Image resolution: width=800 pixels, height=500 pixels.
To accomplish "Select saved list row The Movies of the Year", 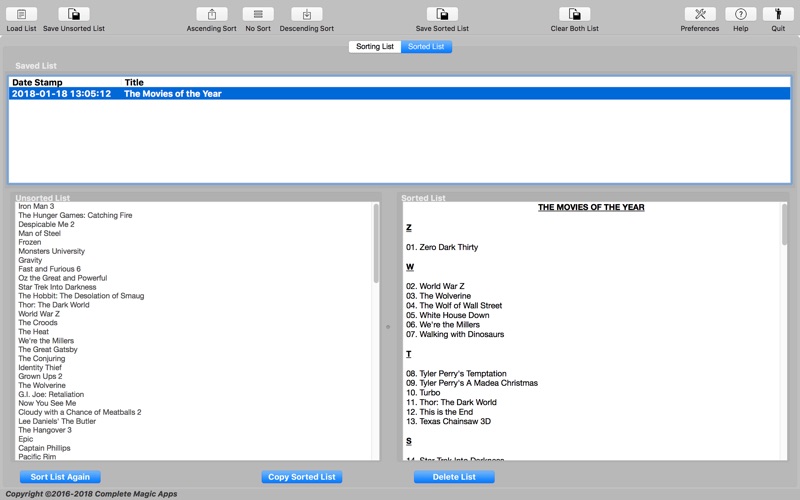I will (x=399, y=94).
